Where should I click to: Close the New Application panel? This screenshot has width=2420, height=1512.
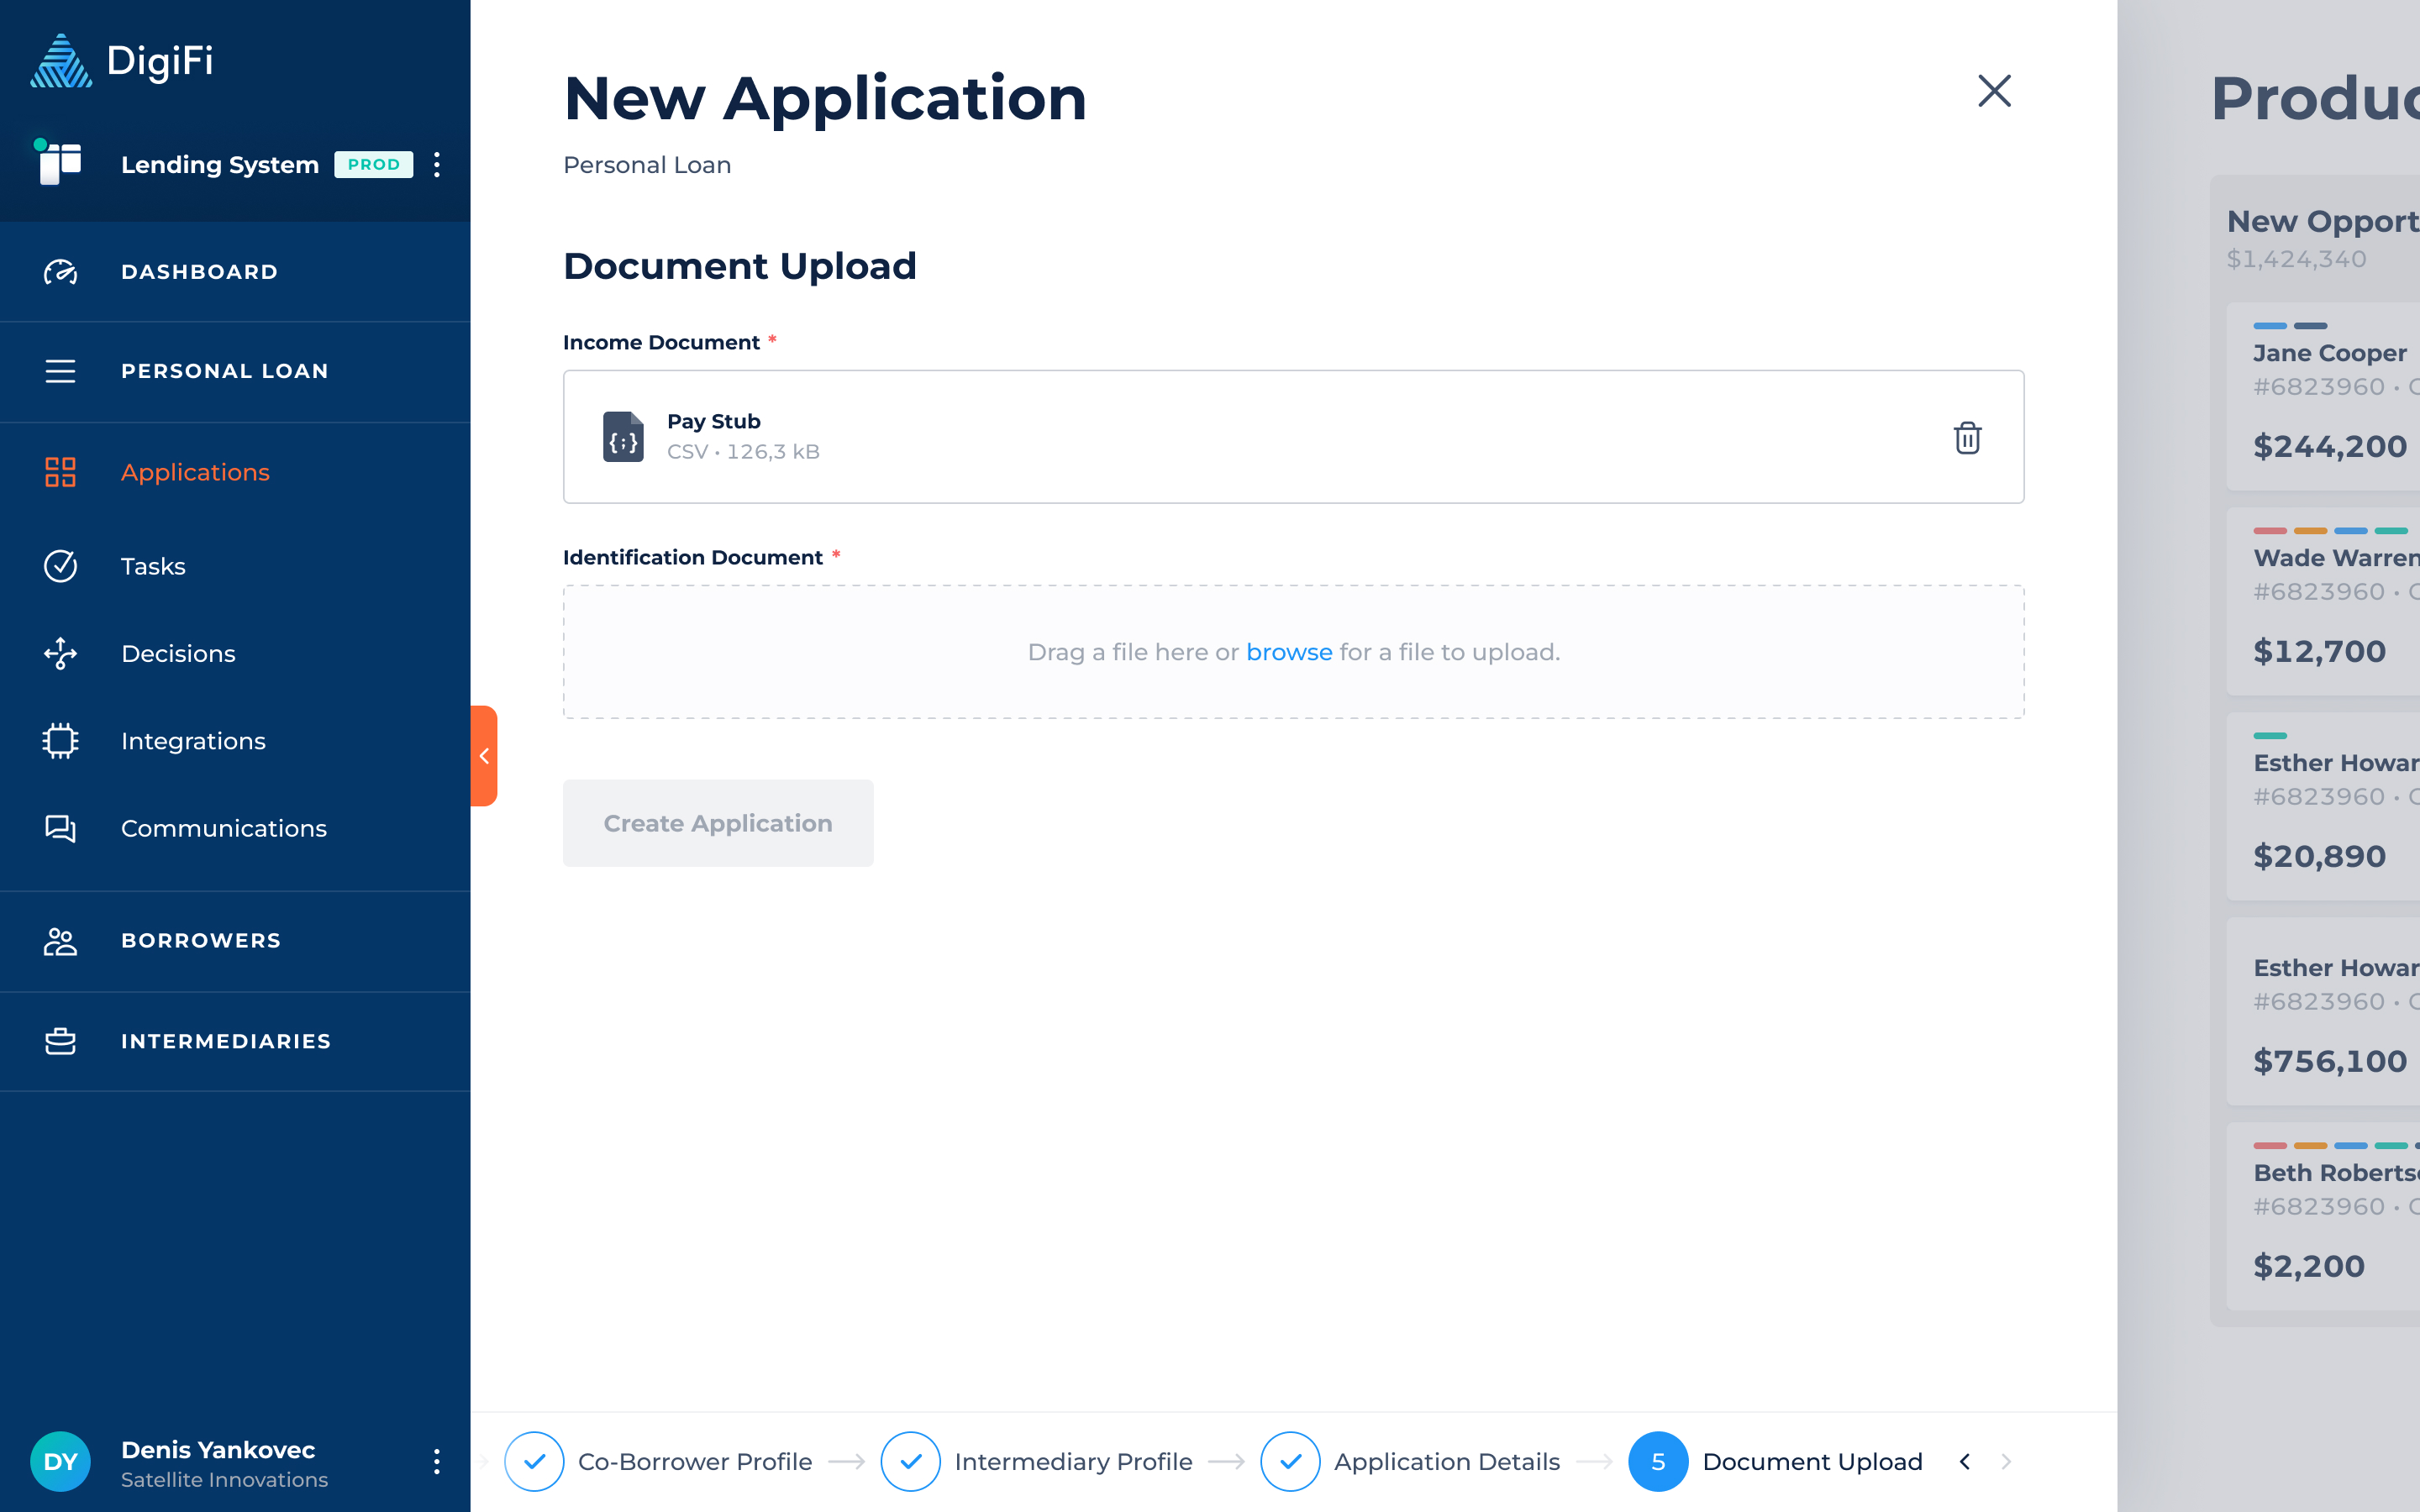tap(1994, 91)
